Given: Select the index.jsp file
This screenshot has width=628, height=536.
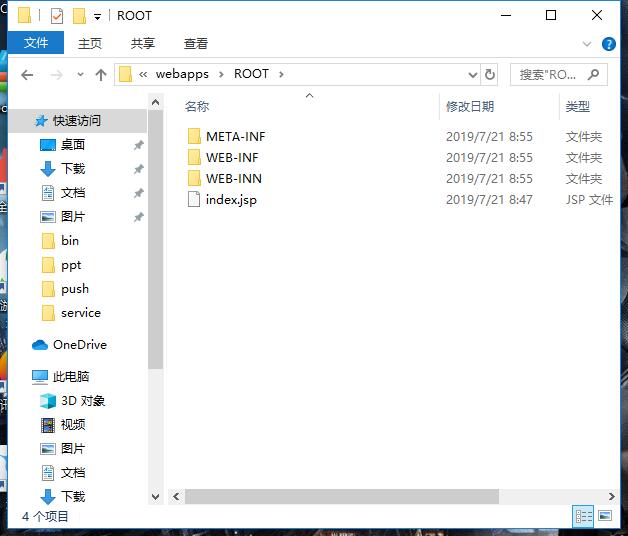Looking at the screenshot, I should (x=231, y=199).
